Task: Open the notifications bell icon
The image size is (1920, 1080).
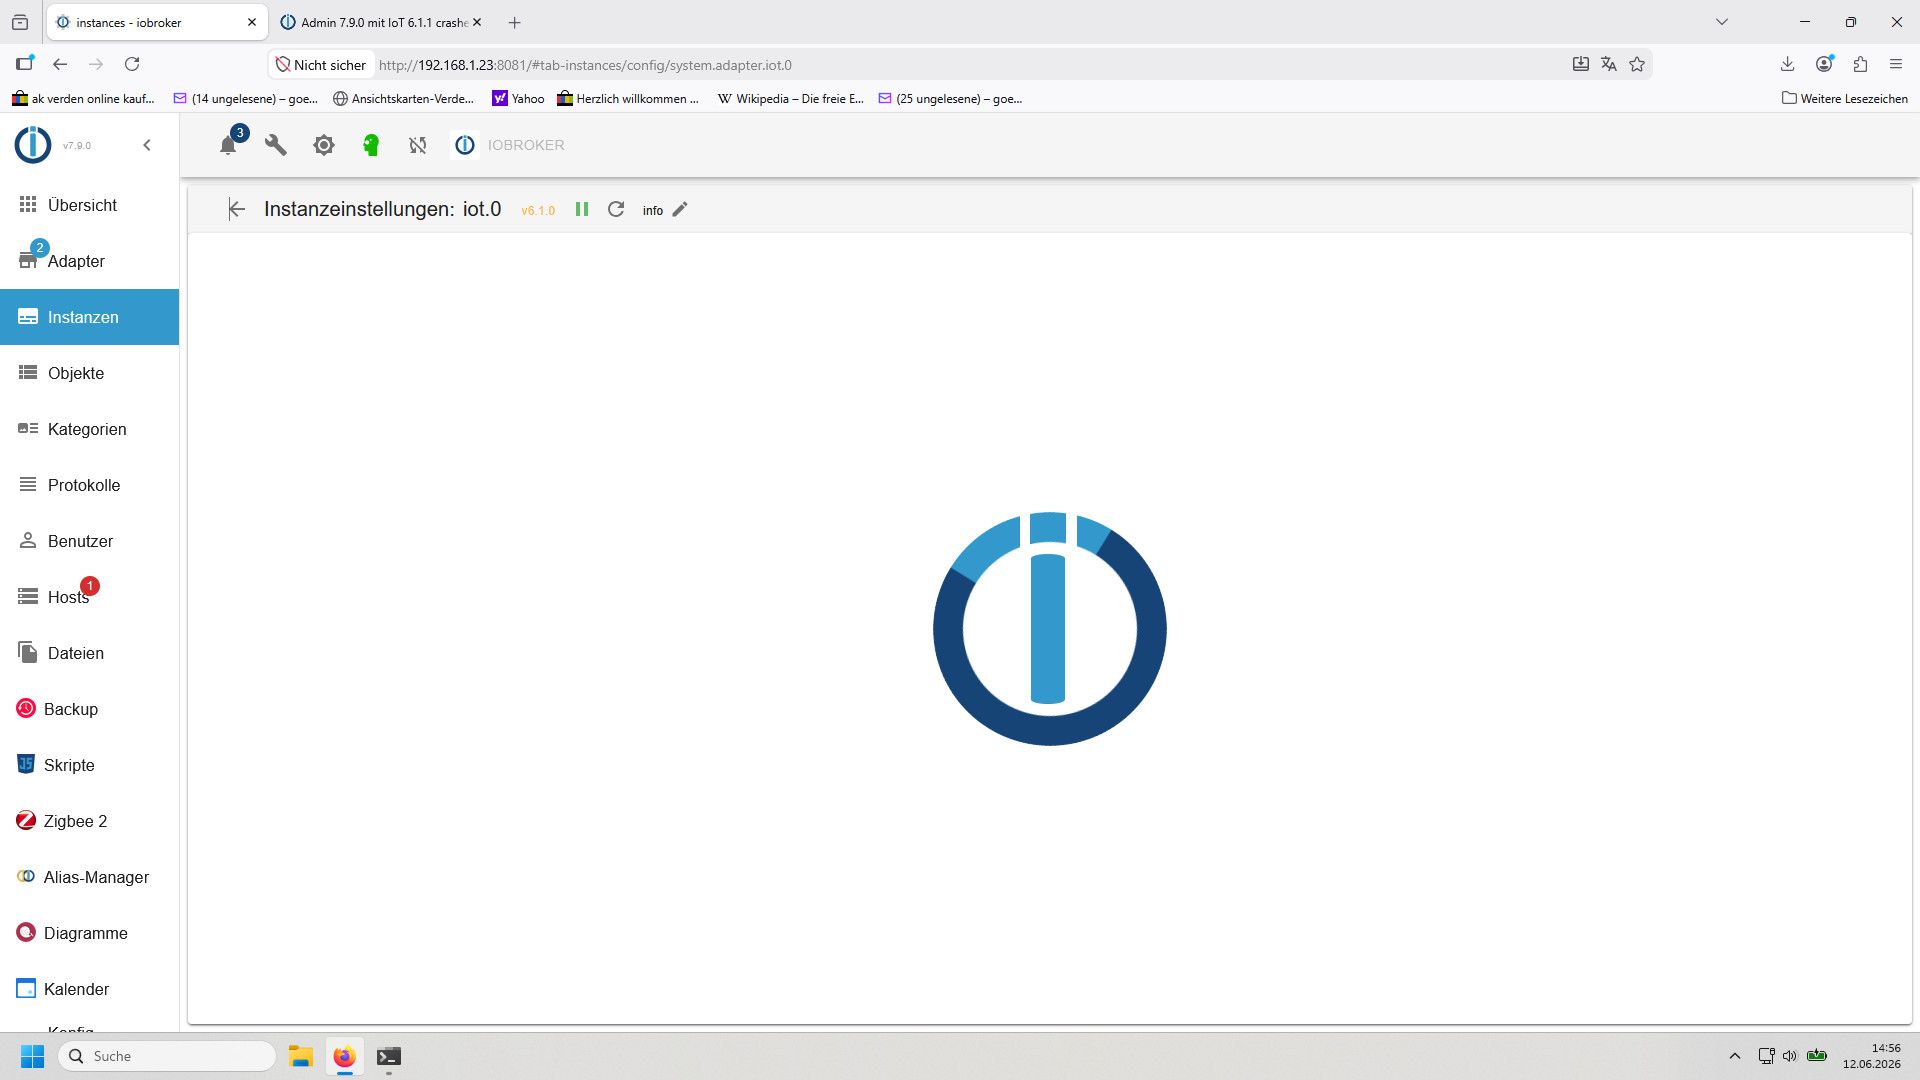Action: [228, 145]
